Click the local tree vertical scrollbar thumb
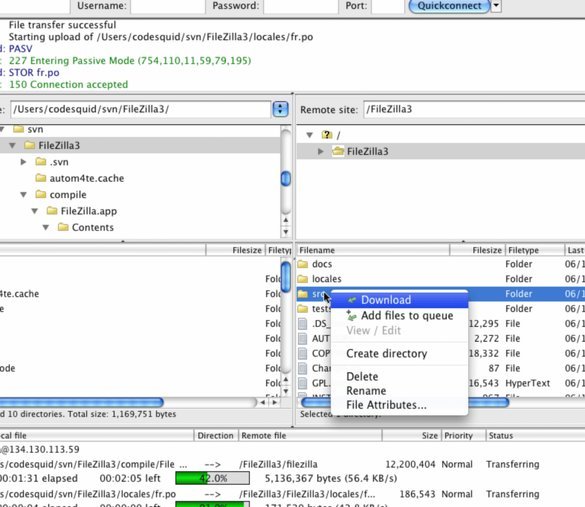The width and height of the screenshot is (585, 507). pyautogui.click(x=286, y=178)
